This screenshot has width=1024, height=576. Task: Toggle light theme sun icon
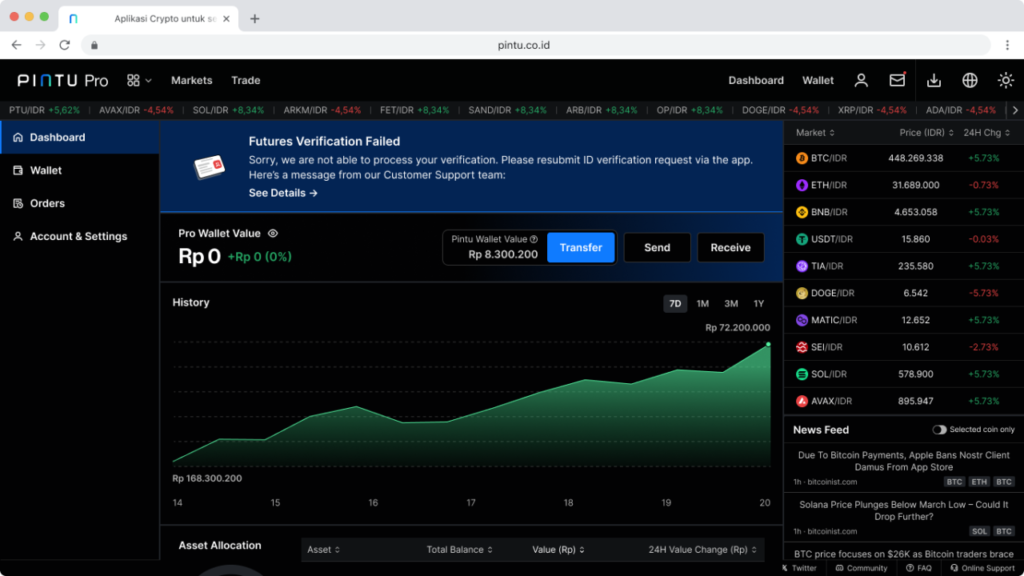pos(1006,80)
